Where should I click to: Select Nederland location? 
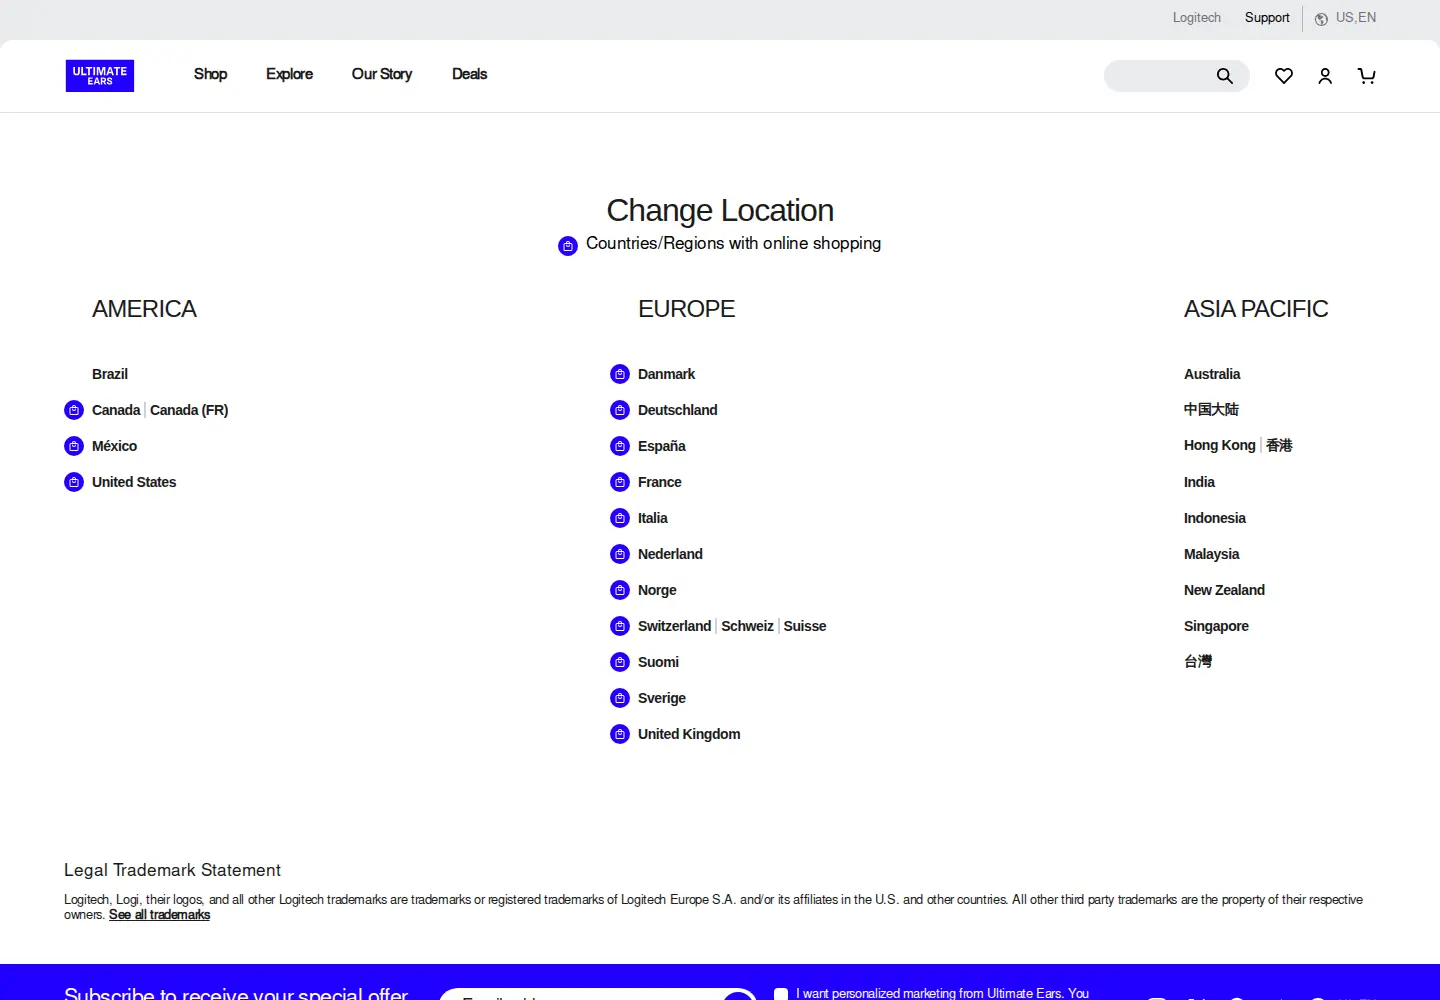[670, 554]
